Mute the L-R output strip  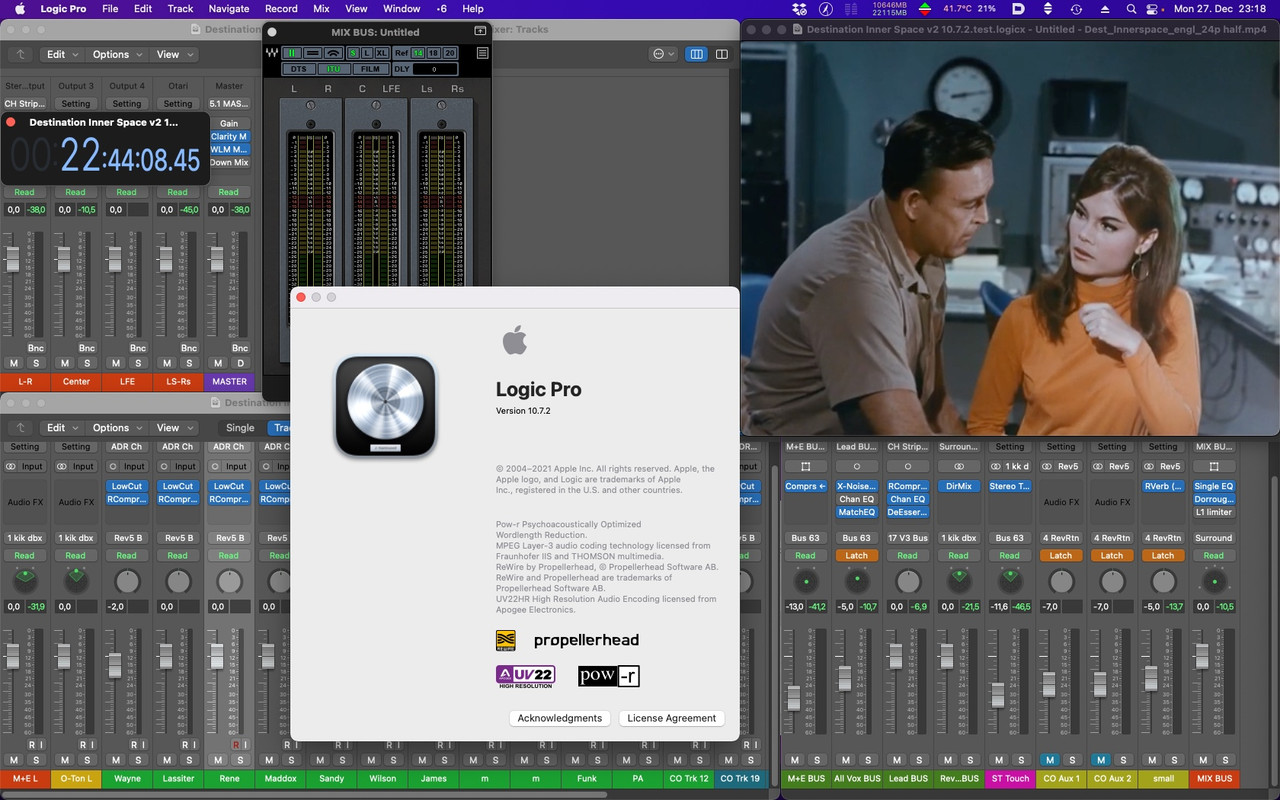13,363
